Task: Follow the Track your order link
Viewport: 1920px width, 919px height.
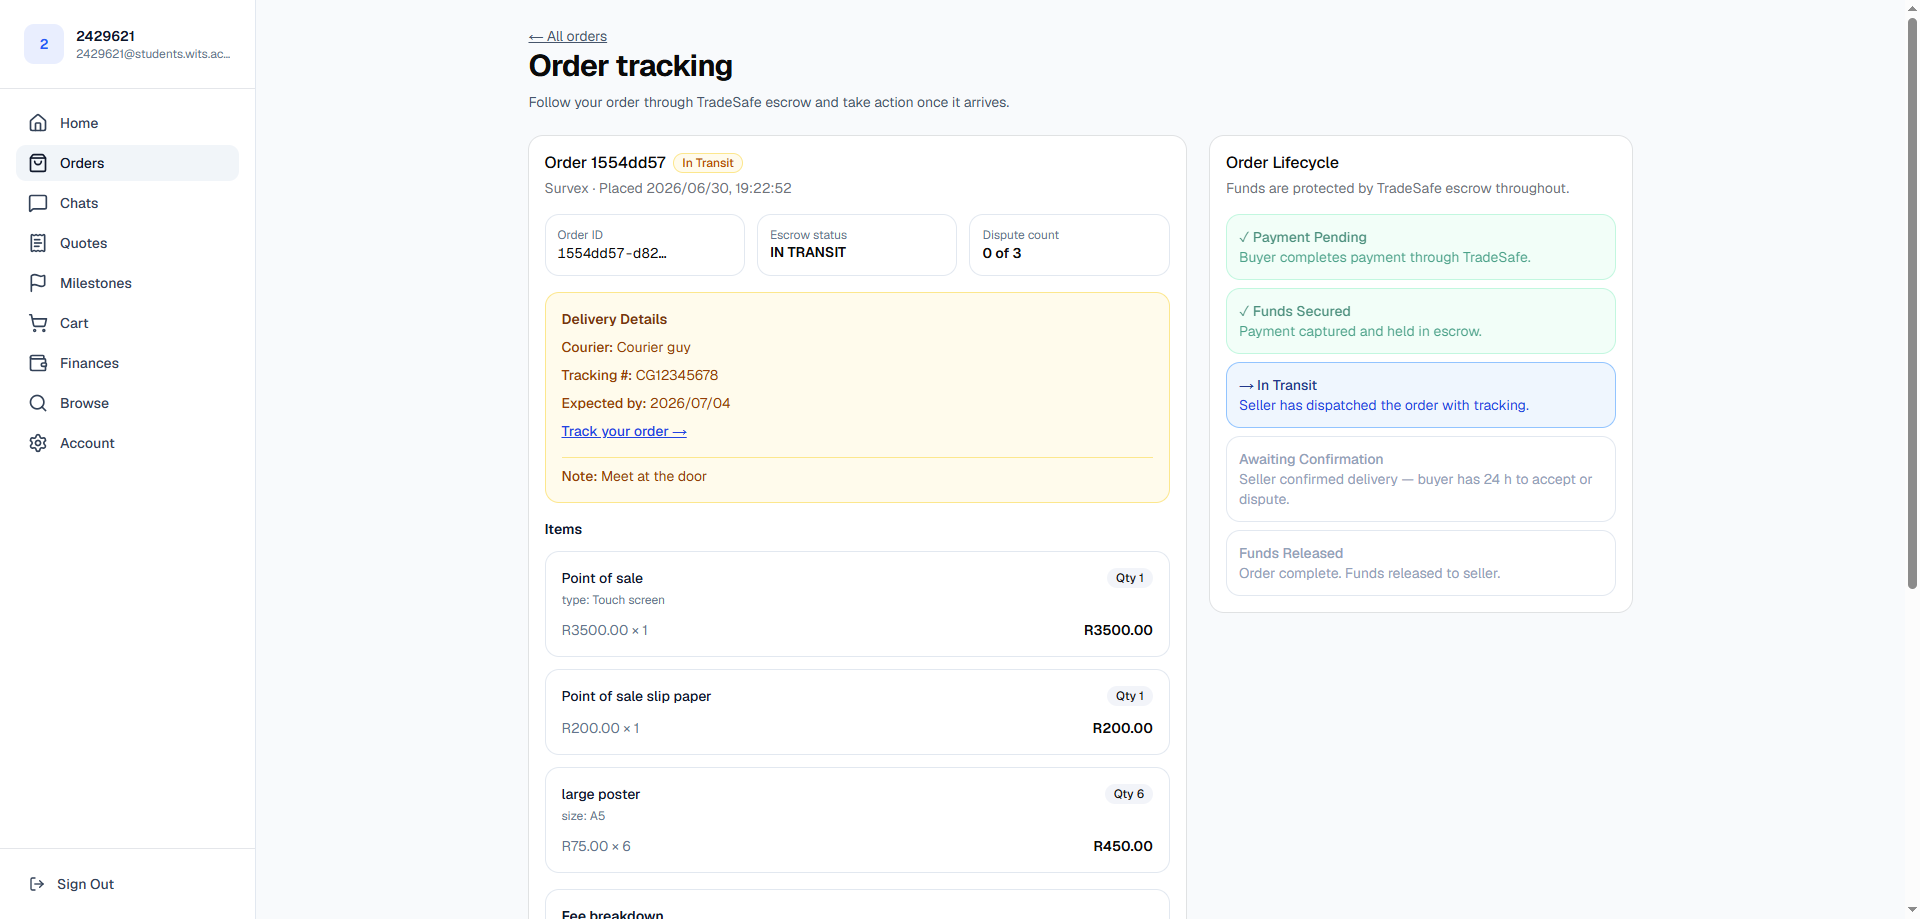Action: 623,431
